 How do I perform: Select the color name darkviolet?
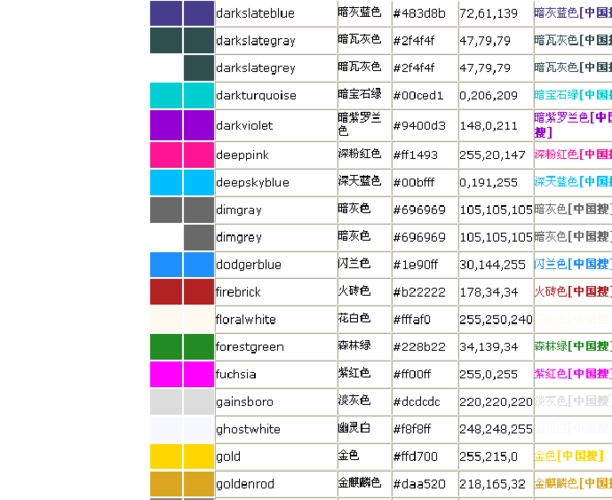(x=244, y=126)
